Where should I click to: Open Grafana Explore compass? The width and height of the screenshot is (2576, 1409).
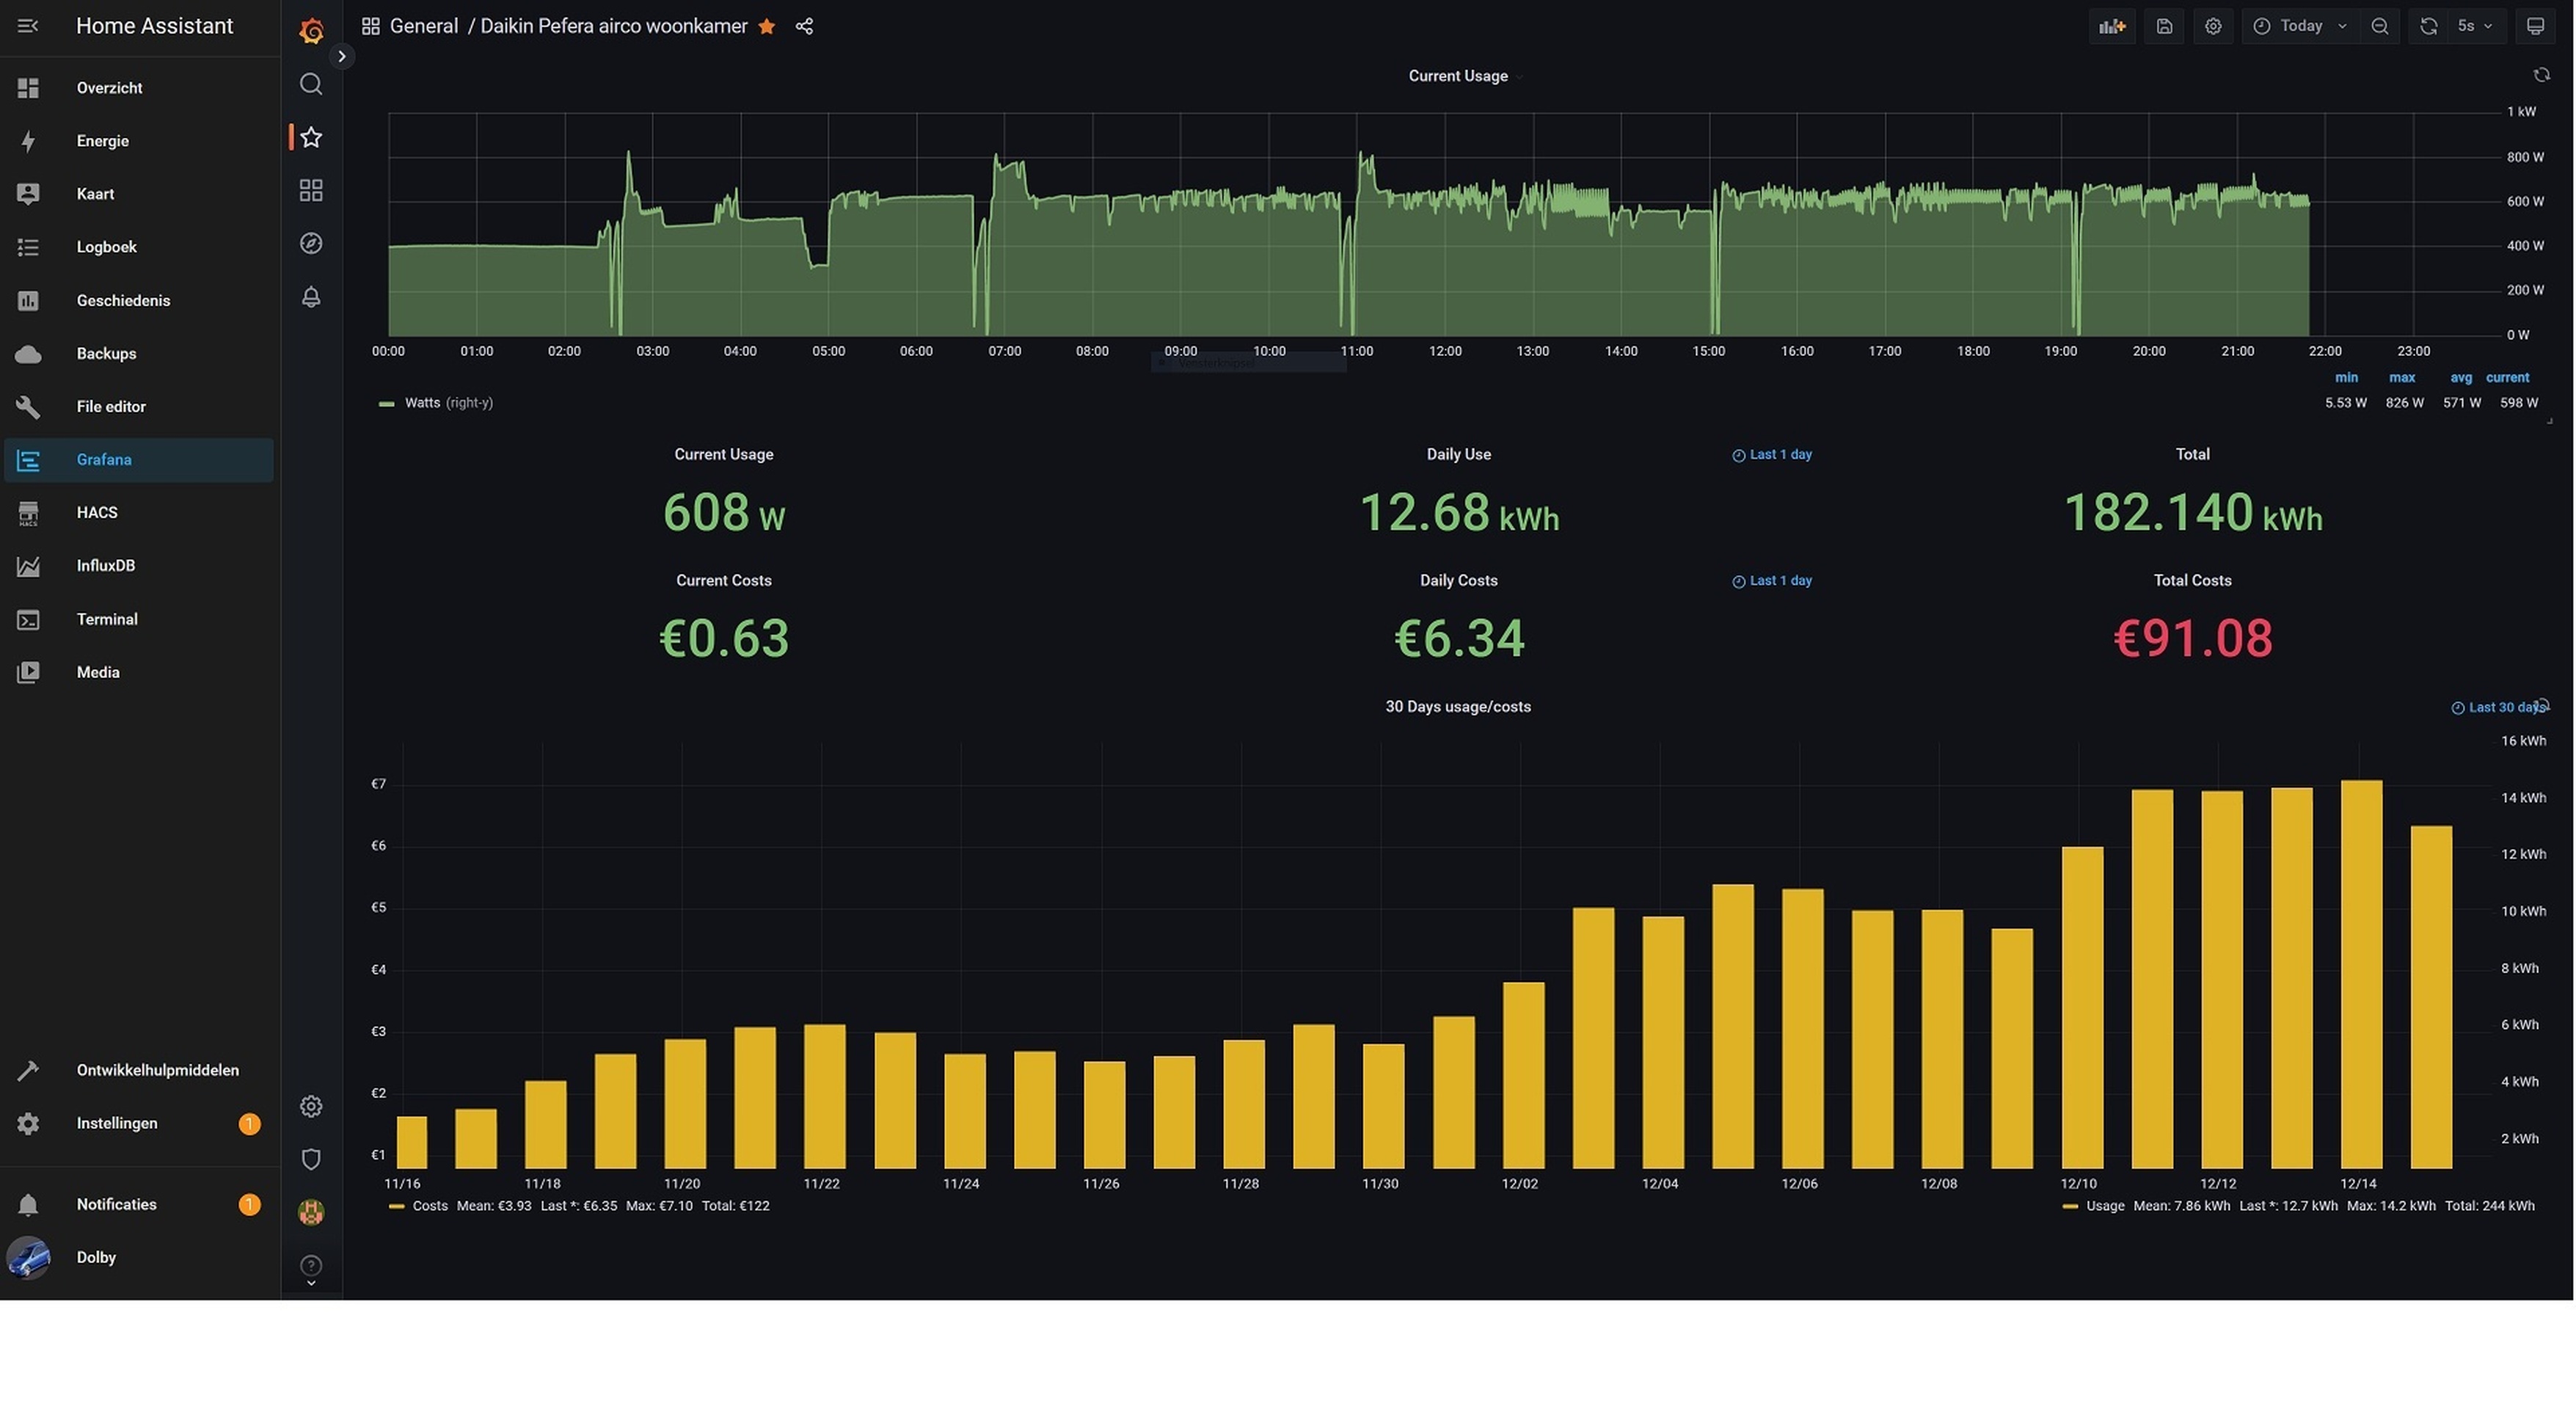point(311,243)
